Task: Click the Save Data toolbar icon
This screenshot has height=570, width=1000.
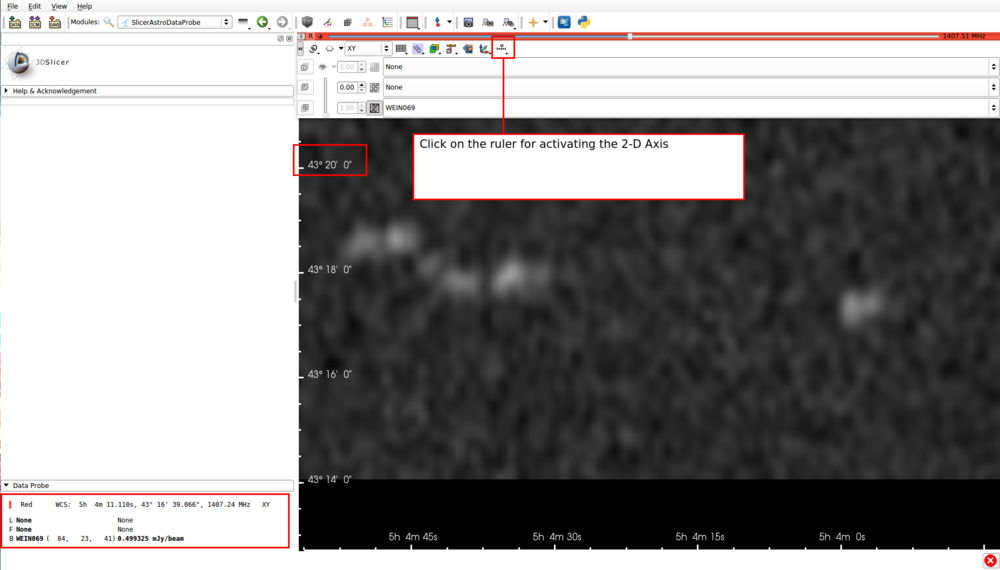Action: click(x=55, y=22)
